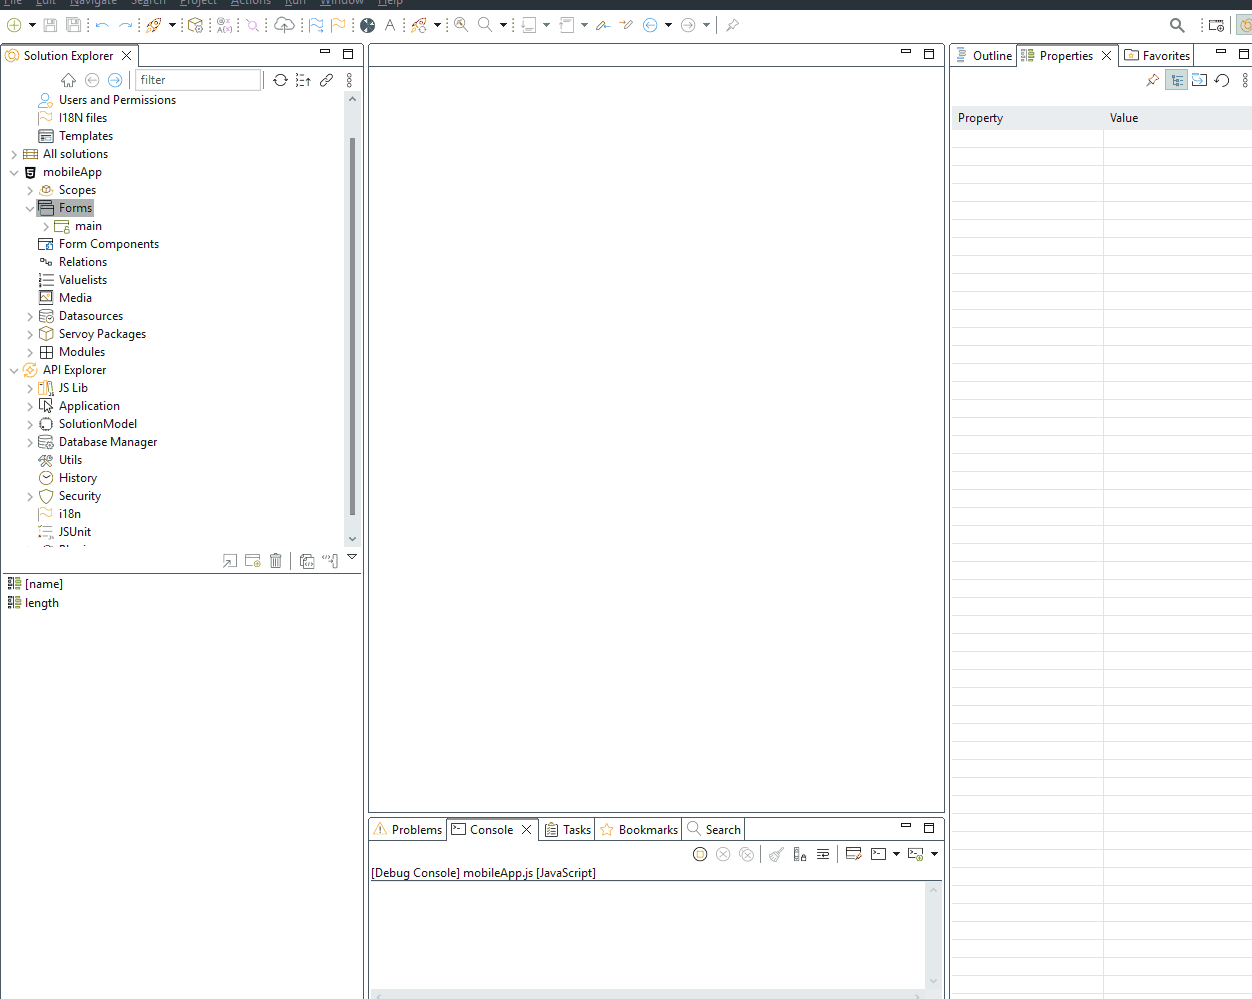1252x999 pixels.
Task: Click the filter text field
Action: coord(198,80)
